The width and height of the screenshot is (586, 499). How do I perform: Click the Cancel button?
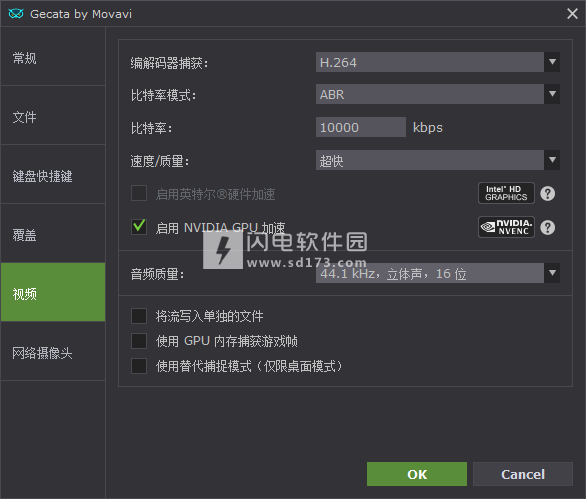pos(523,474)
